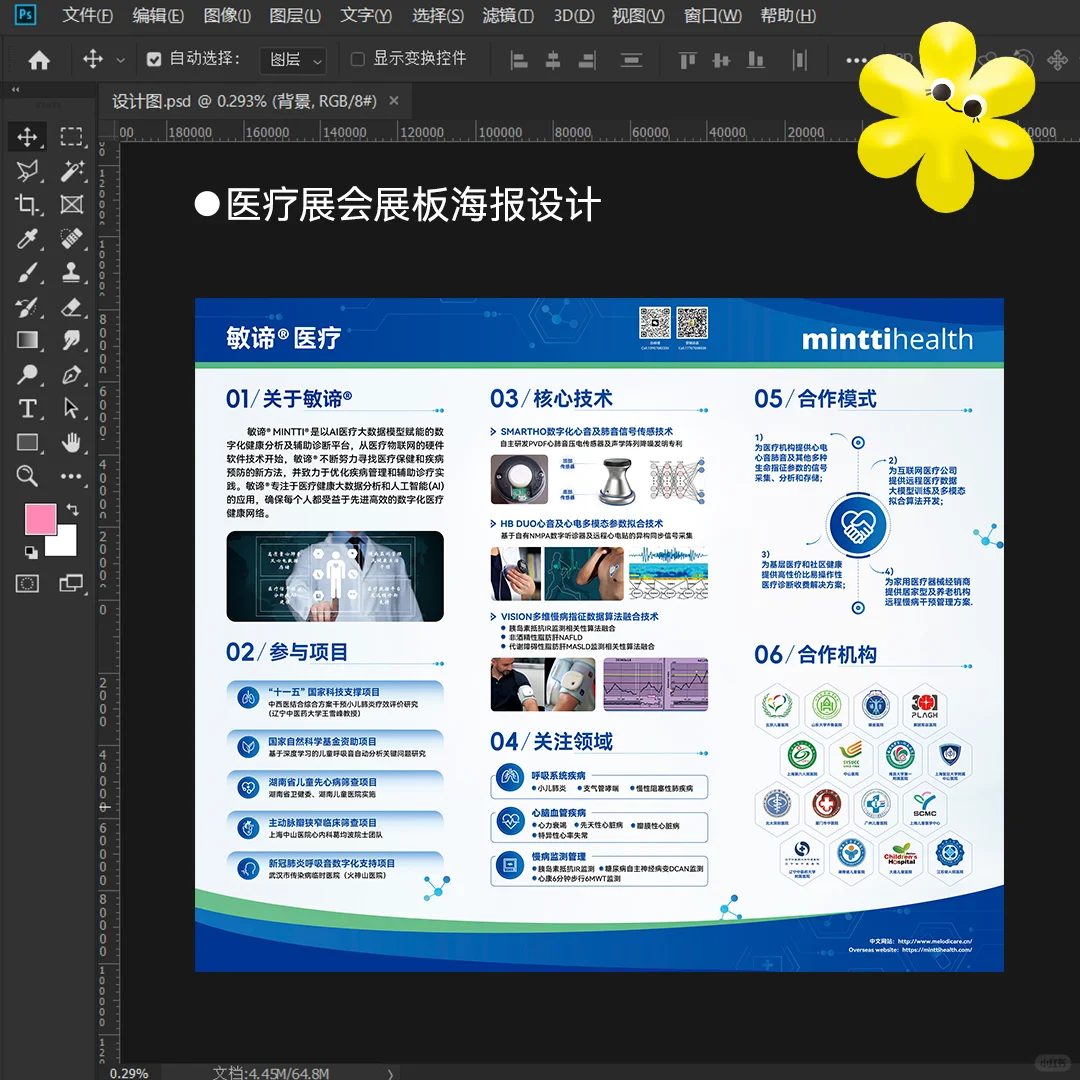Select the History Brush tool
This screenshot has height=1080, width=1080.
(x=27, y=307)
